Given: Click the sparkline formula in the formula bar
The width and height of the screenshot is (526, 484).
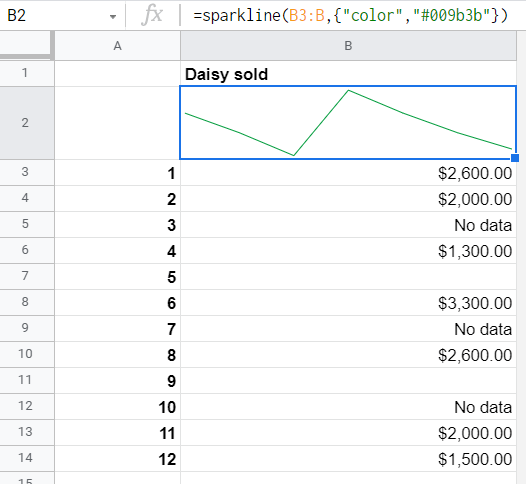Looking at the screenshot, I should pos(351,15).
